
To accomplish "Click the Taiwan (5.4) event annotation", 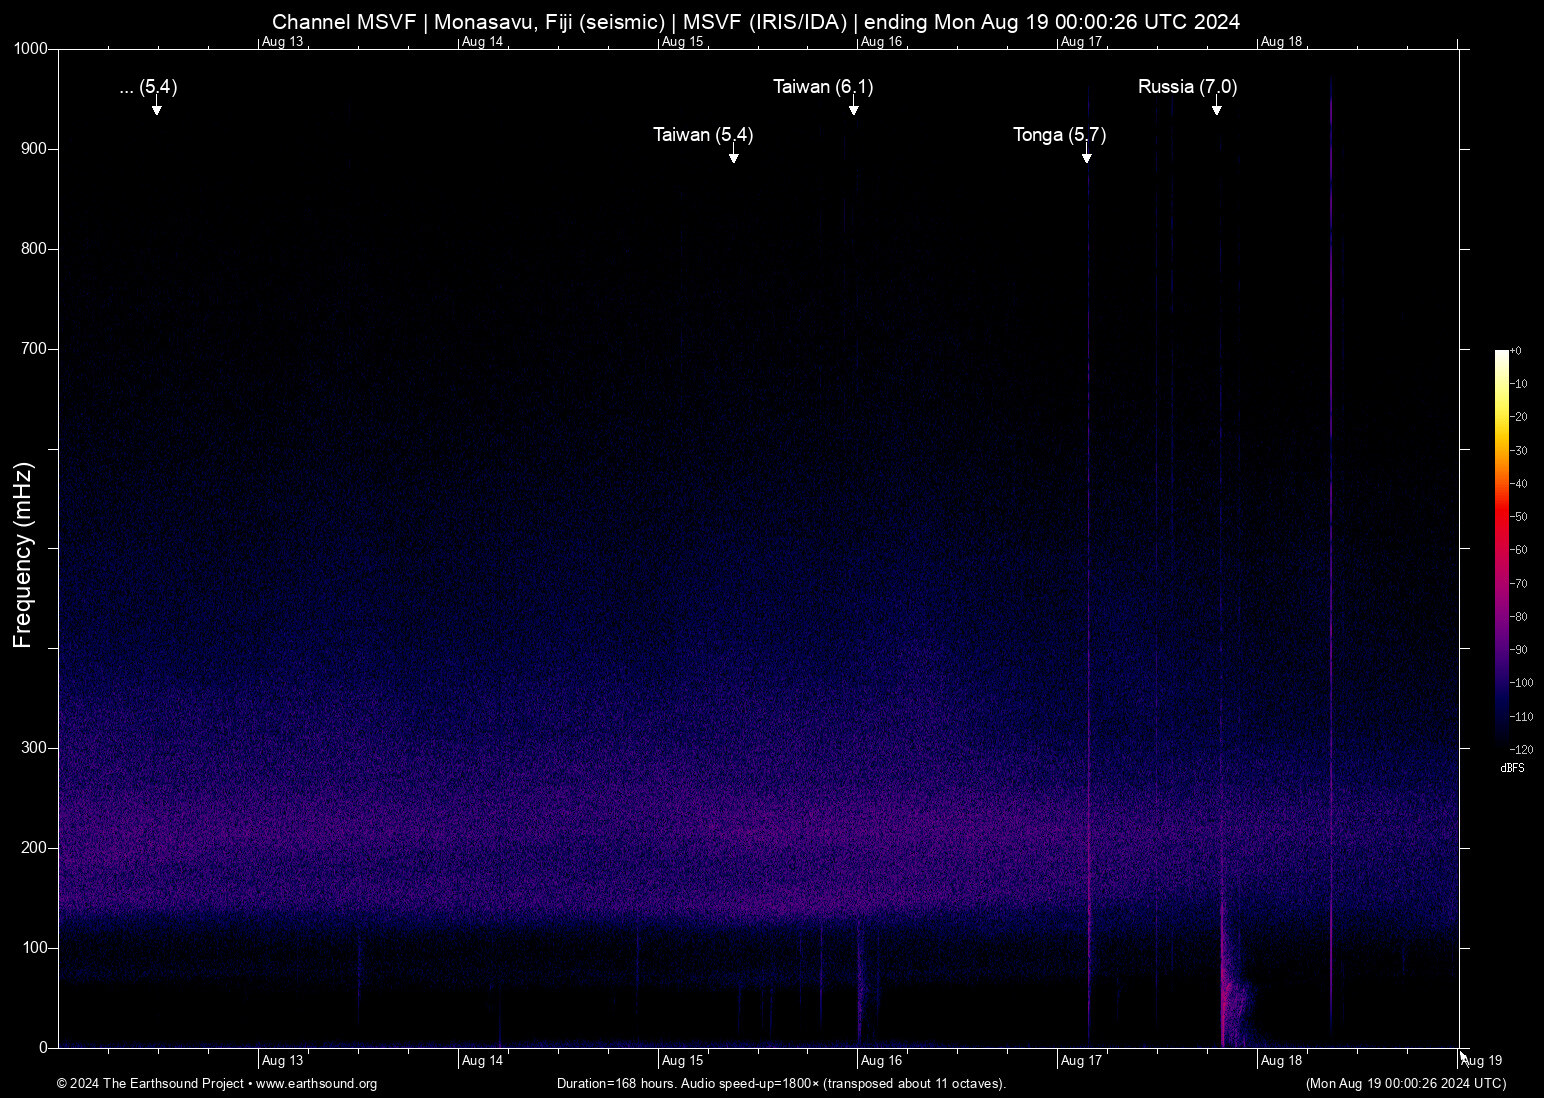I will (x=702, y=135).
